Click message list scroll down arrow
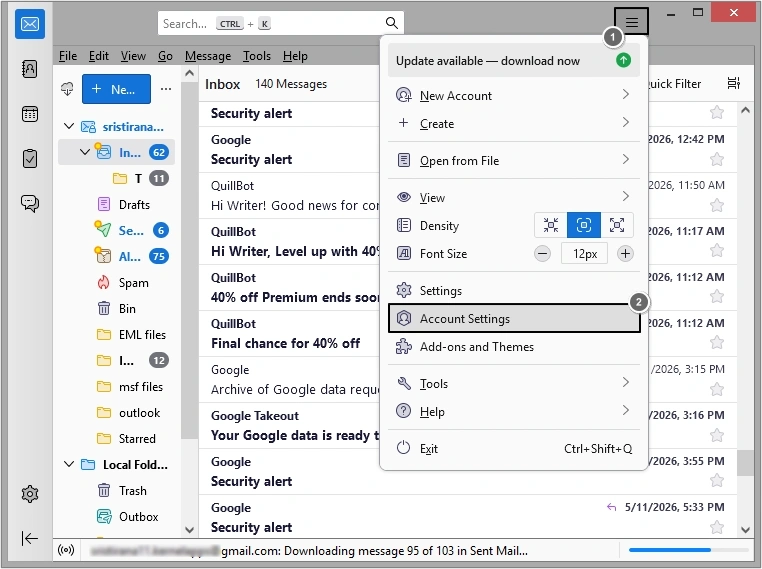The width and height of the screenshot is (762, 569). [745, 529]
